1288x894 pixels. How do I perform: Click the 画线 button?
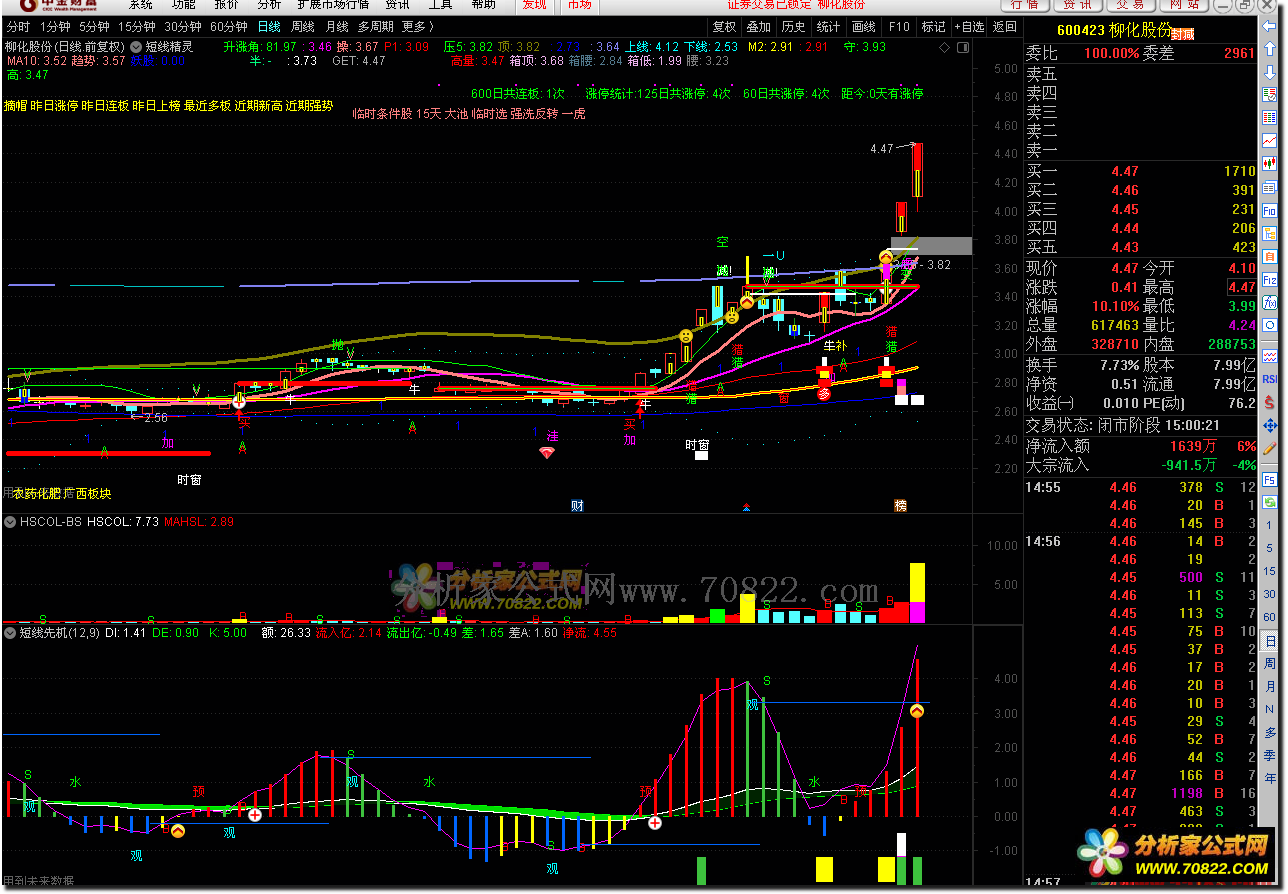(863, 27)
